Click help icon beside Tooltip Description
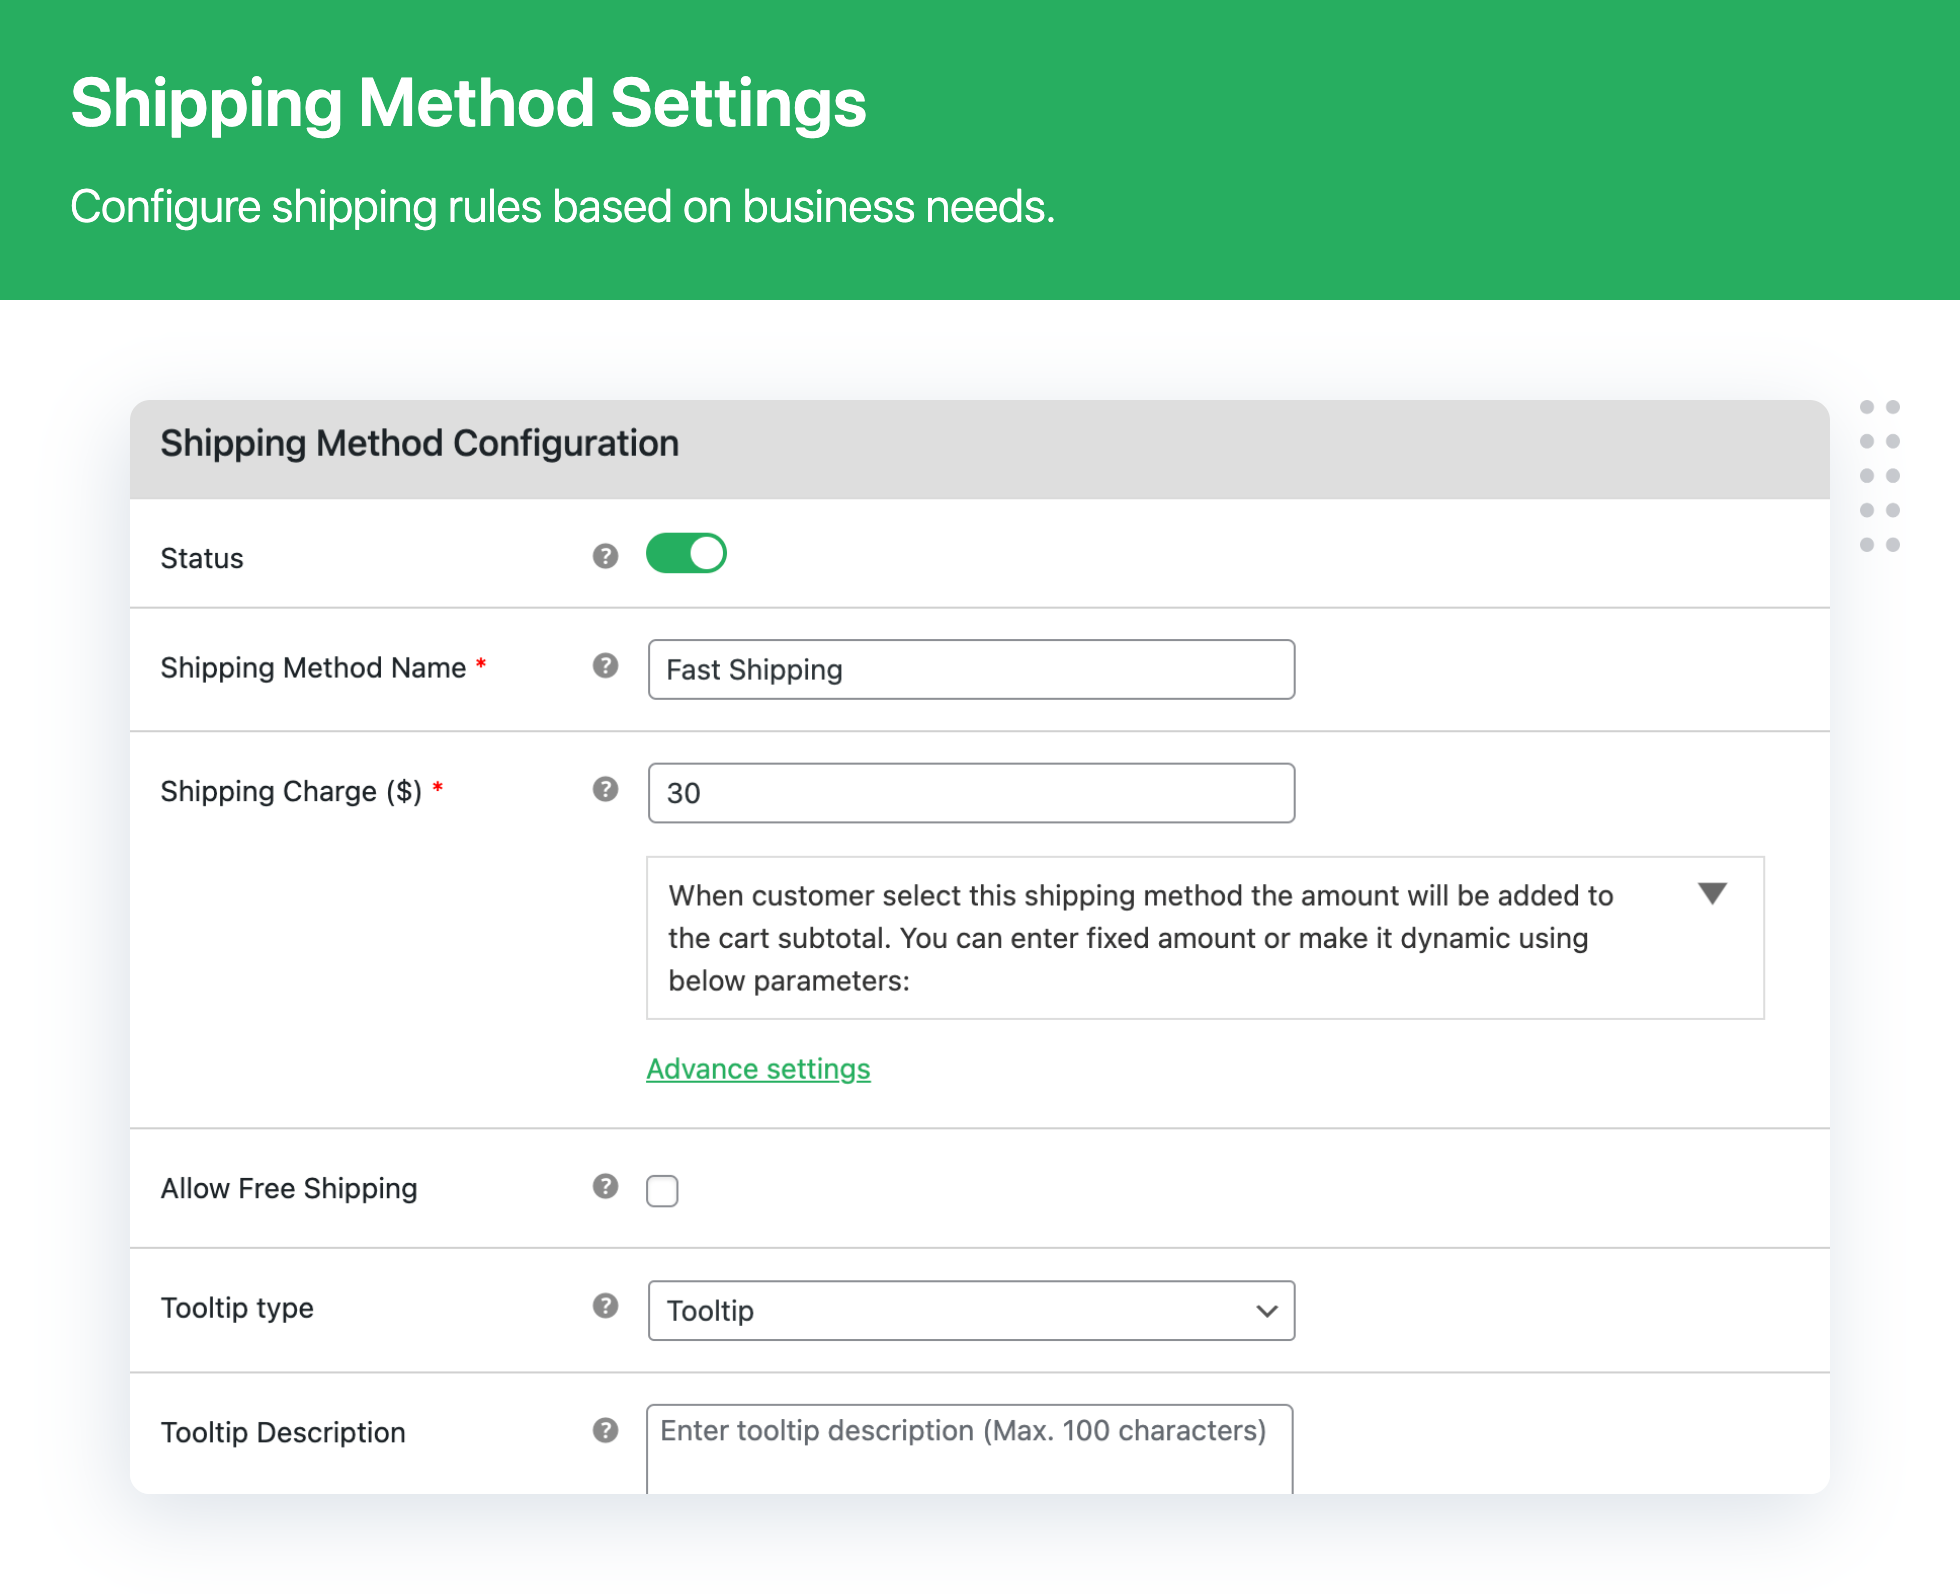Image resolution: width=1960 pixels, height=1594 pixels. coord(605,1430)
